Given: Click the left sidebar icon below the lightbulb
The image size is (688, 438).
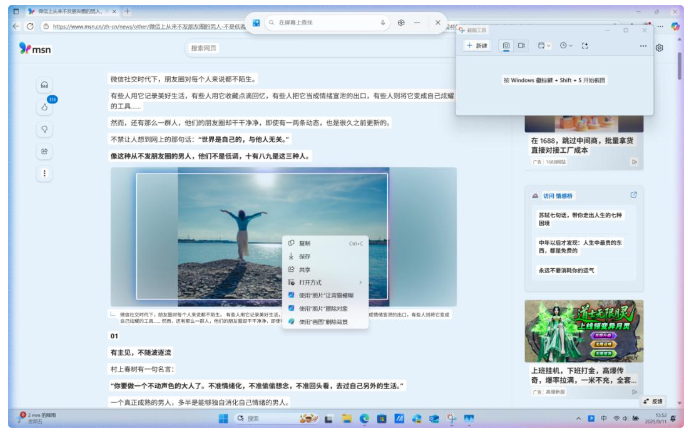Looking at the screenshot, I should (x=44, y=151).
